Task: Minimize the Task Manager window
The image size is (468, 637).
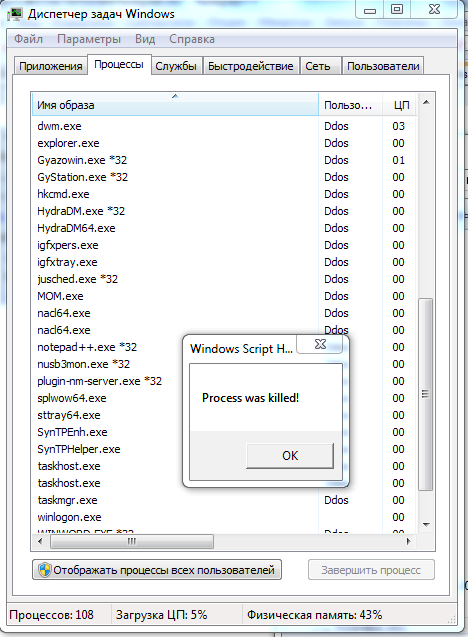Action: pyautogui.click(x=370, y=10)
